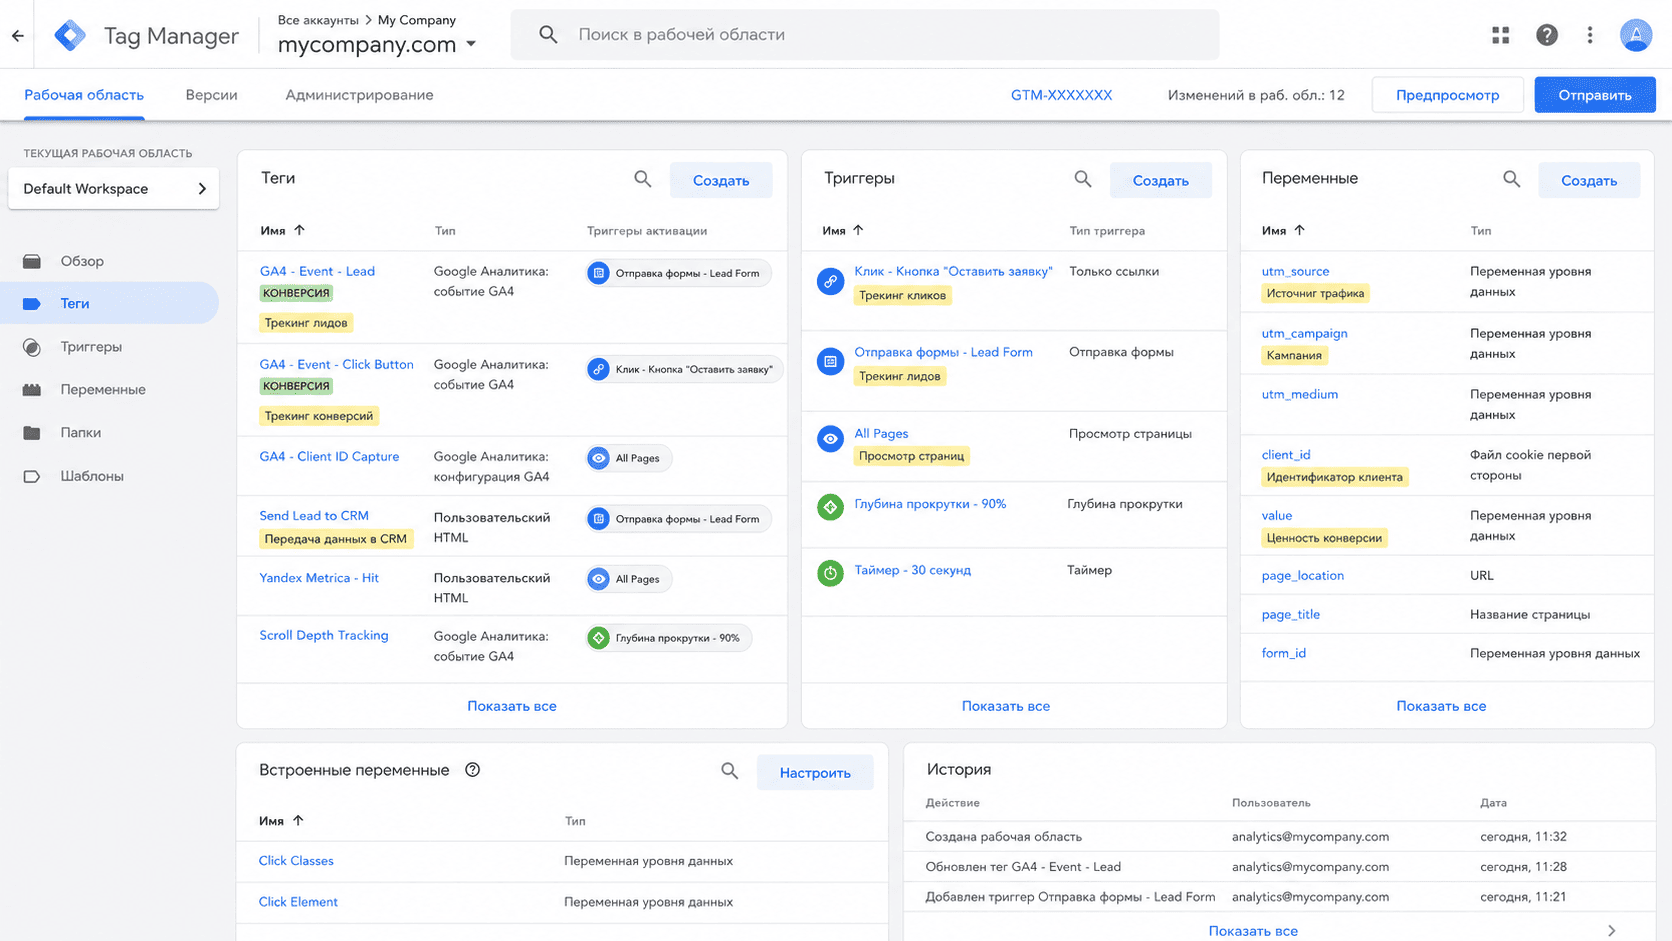Click the Отправить button

tap(1595, 95)
